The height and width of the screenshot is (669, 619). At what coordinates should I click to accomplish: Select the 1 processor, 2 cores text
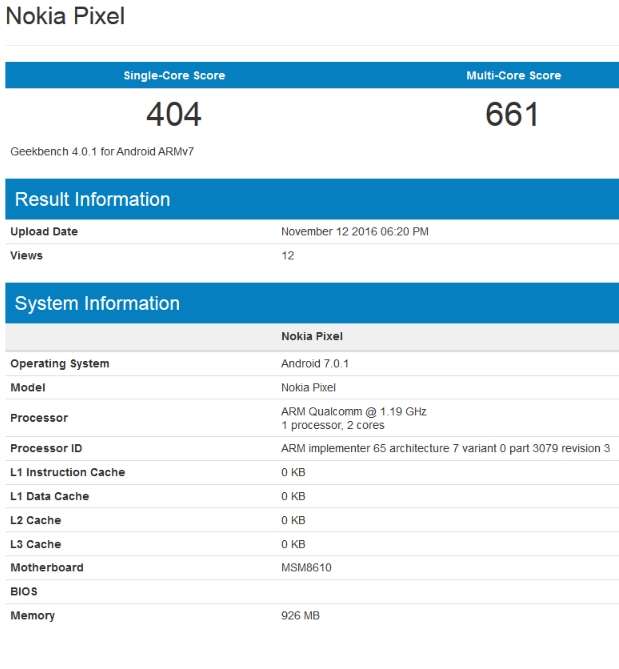(333, 425)
